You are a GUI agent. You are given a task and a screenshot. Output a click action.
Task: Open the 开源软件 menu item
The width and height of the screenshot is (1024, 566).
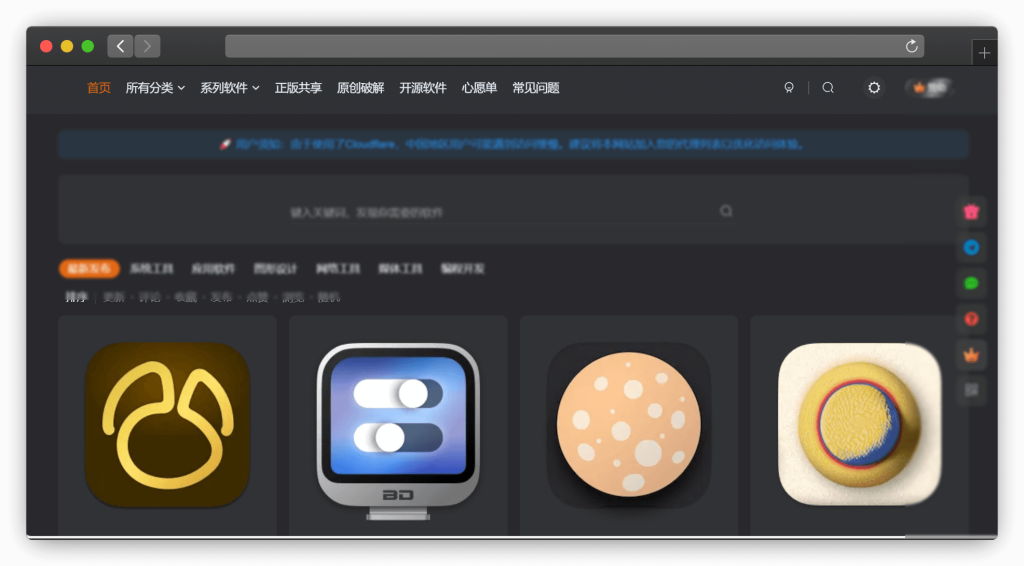(422, 88)
